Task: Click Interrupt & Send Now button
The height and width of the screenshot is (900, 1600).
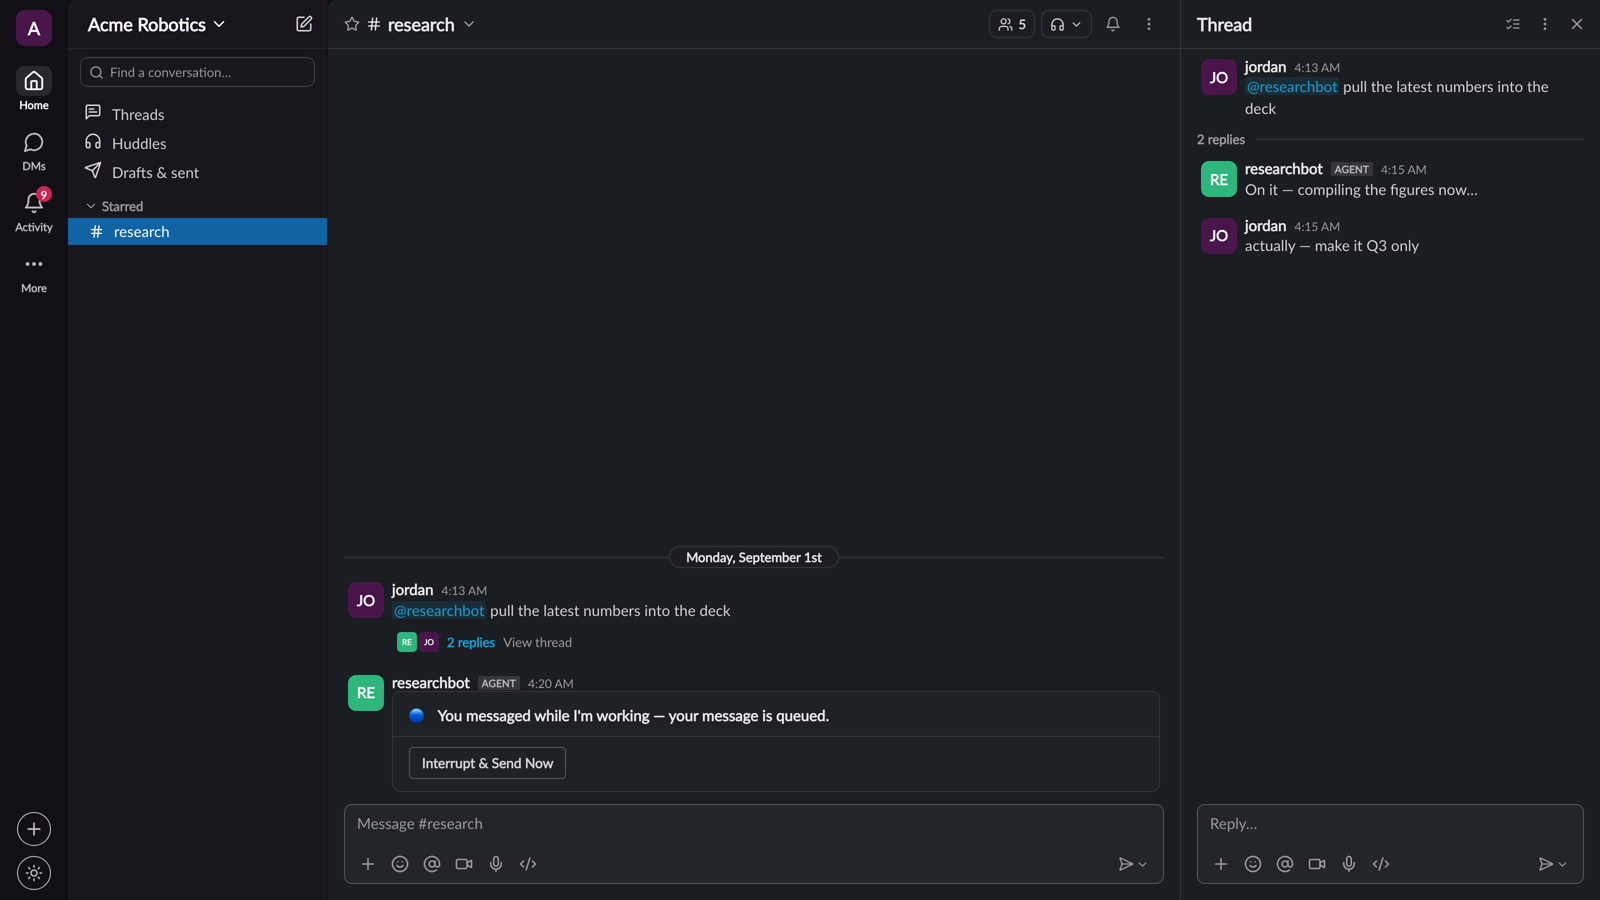Action: [487, 763]
